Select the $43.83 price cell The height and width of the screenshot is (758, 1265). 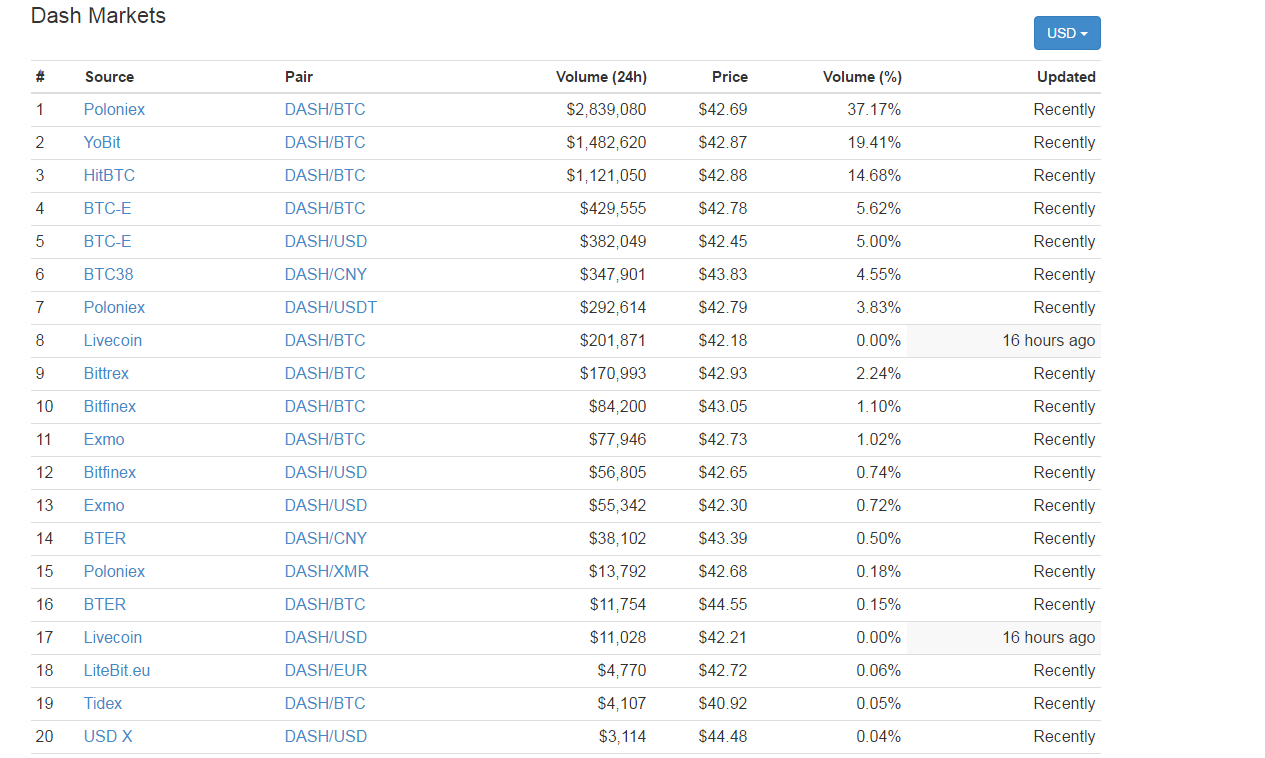tap(723, 274)
